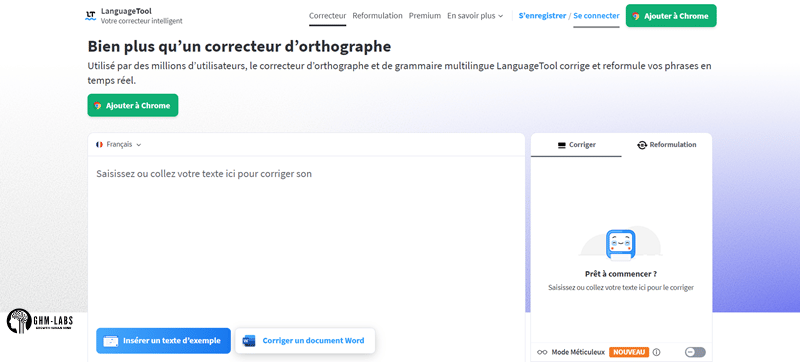This screenshot has width=800, height=362.
Task: Click Ajouter à Chrome button below the headline
Action: 133,105
